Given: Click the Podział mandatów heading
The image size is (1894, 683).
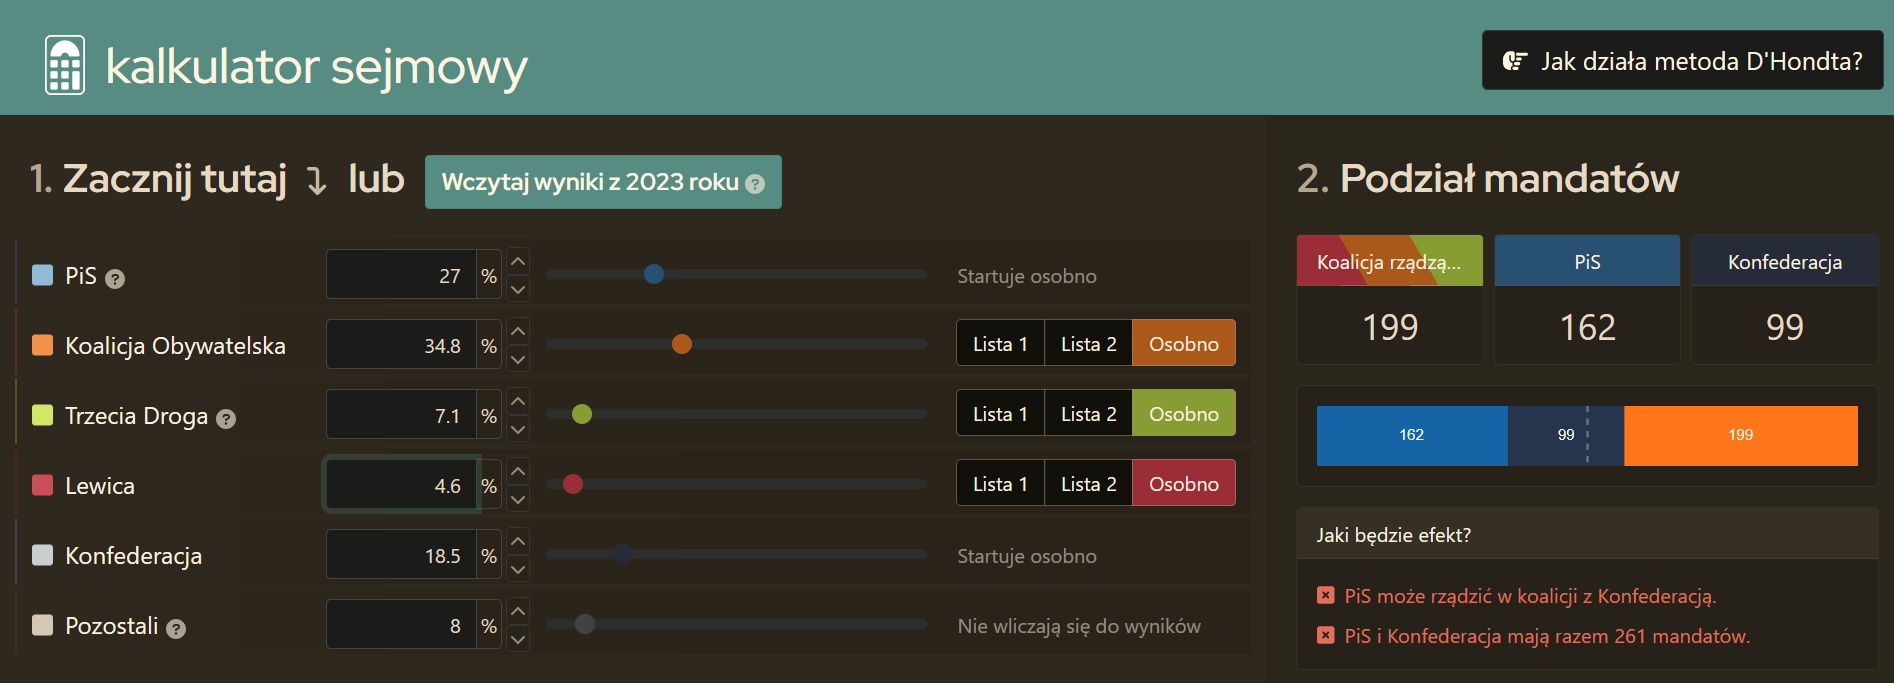Looking at the screenshot, I should click(1509, 179).
